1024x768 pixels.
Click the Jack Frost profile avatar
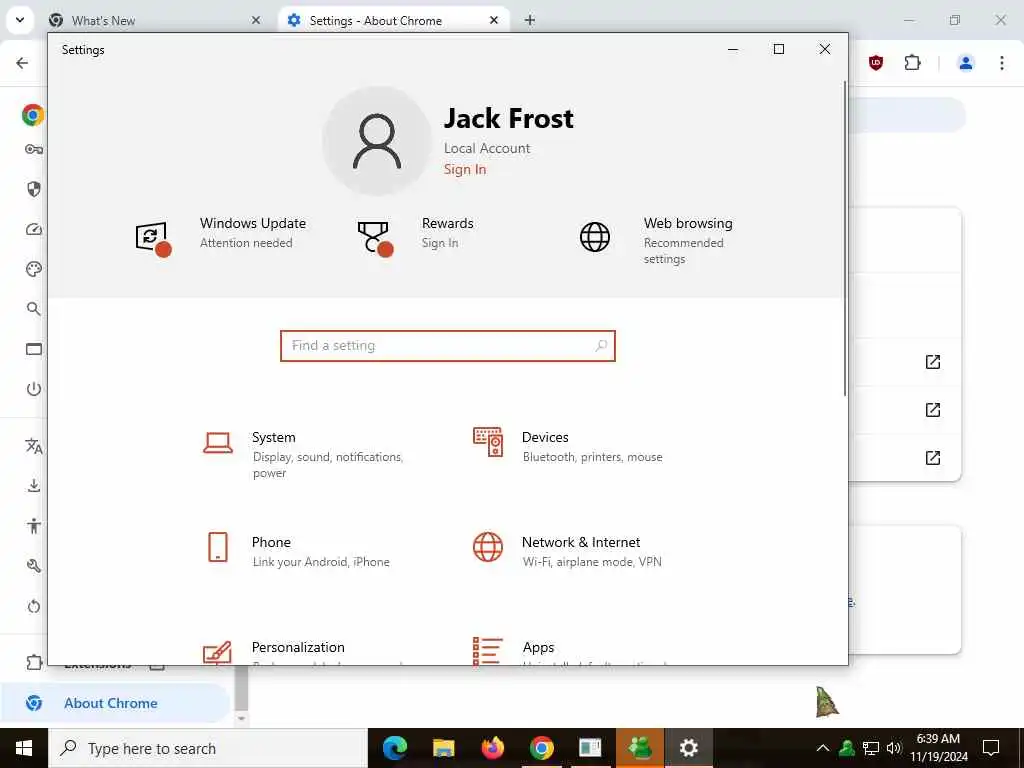pos(377,141)
